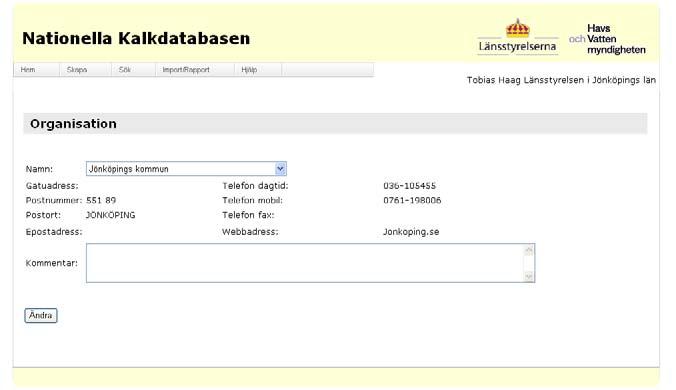The width and height of the screenshot is (676, 390).
Task: Click the Webbadress label
Action: [x=250, y=232]
